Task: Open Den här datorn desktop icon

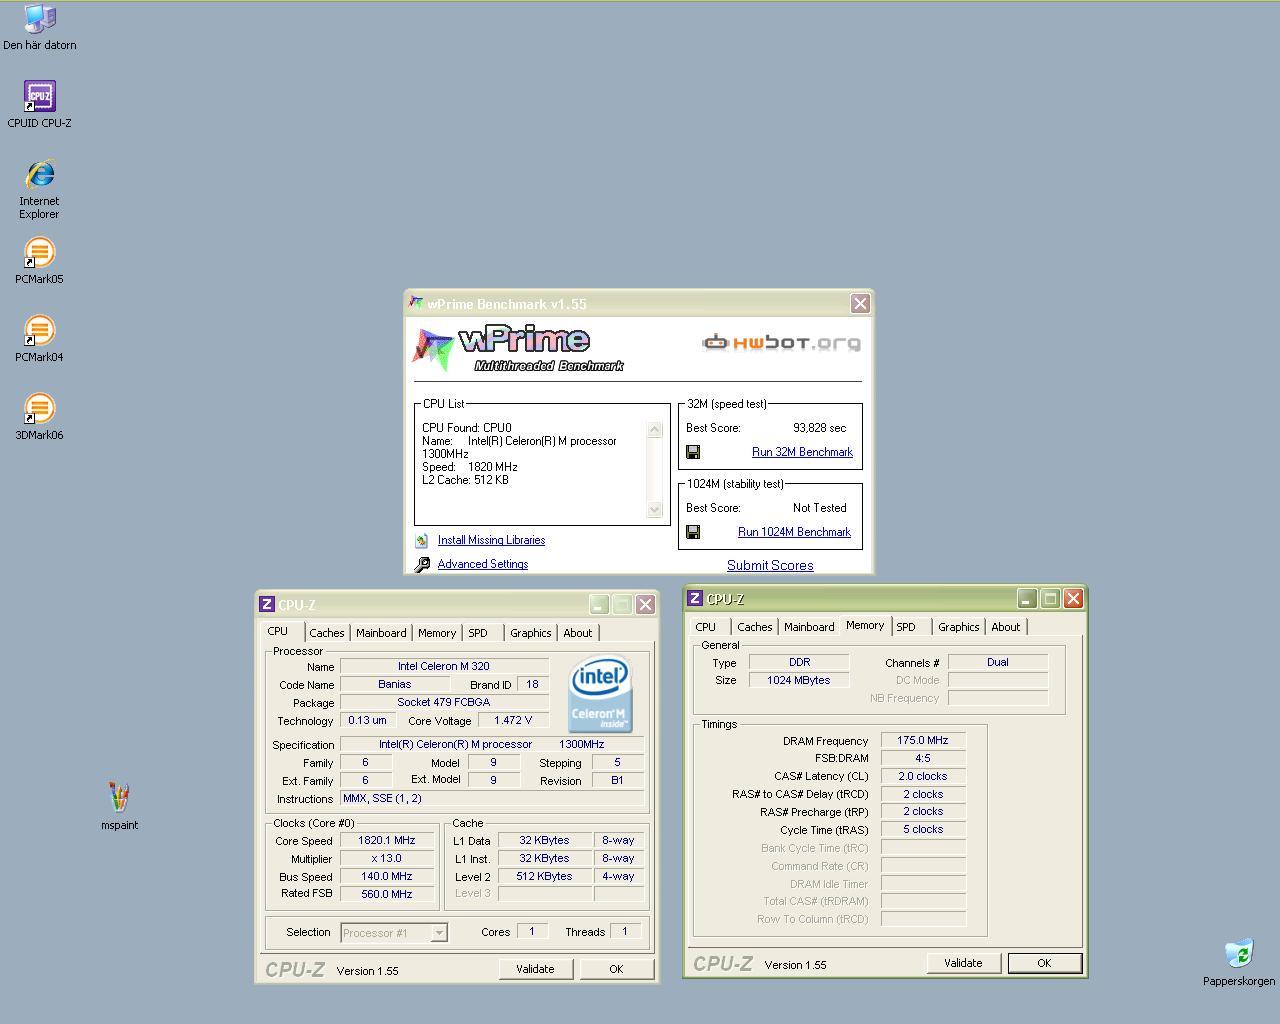Action: 39,28
